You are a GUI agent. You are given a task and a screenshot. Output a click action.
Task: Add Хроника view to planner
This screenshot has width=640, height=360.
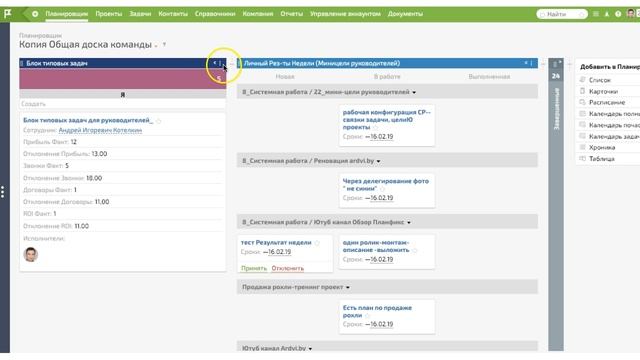pos(602,147)
